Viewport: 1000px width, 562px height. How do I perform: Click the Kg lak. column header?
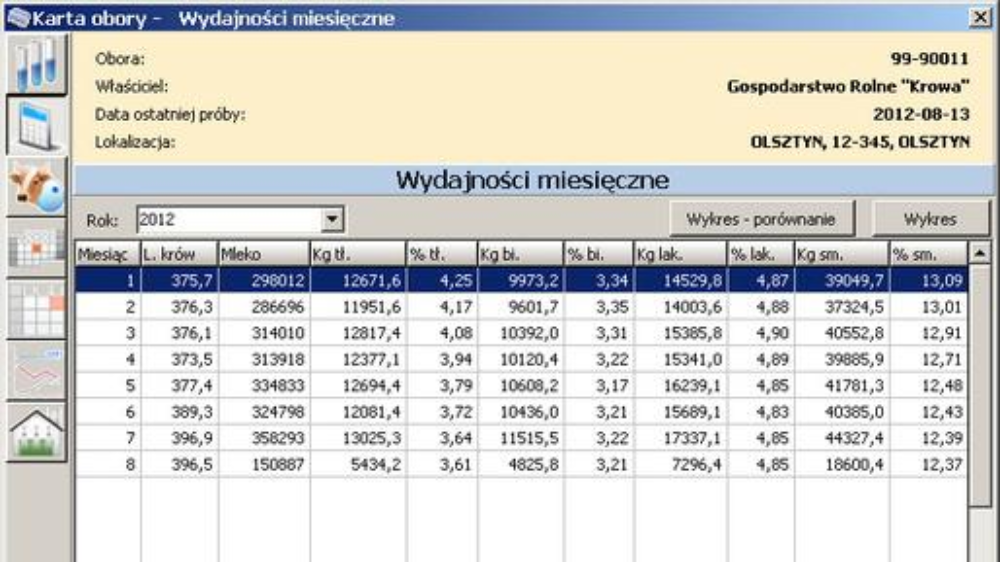pyautogui.click(x=680, y=255)
